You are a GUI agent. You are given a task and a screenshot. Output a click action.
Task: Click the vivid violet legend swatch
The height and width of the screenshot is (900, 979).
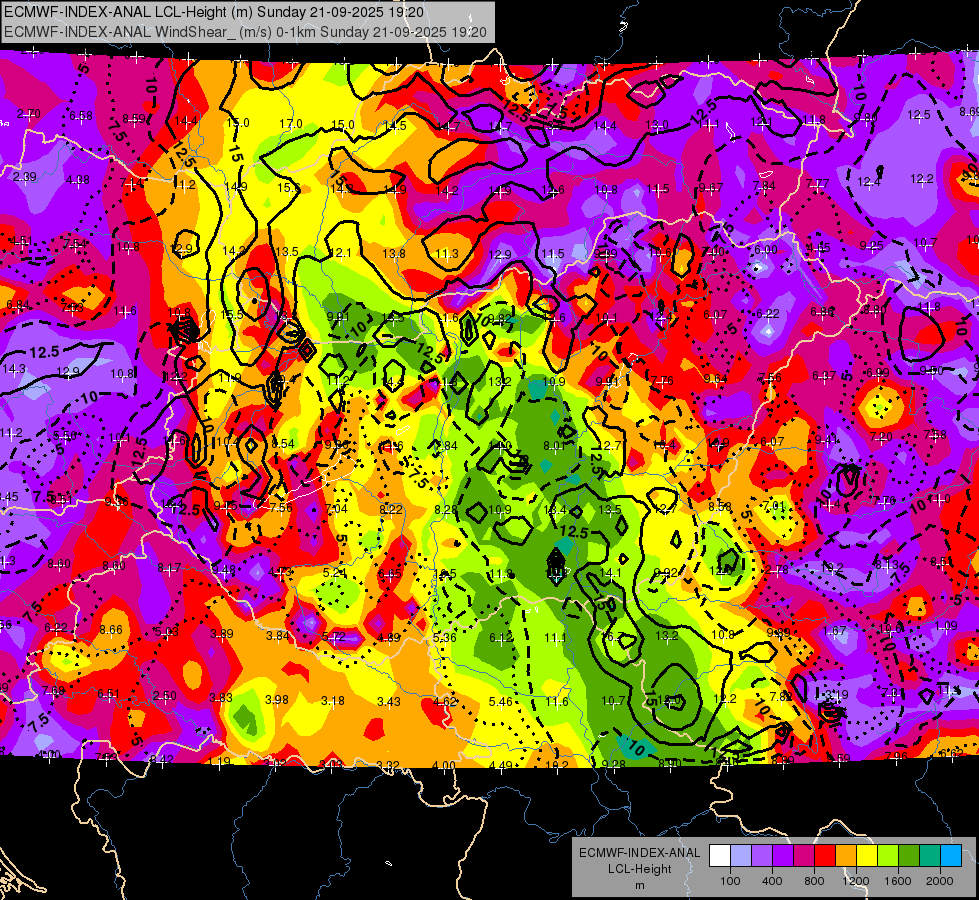click(782, 856)
